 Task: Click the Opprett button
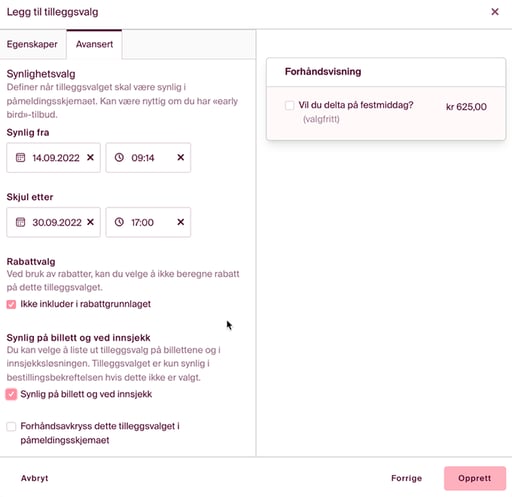point(475,478)
